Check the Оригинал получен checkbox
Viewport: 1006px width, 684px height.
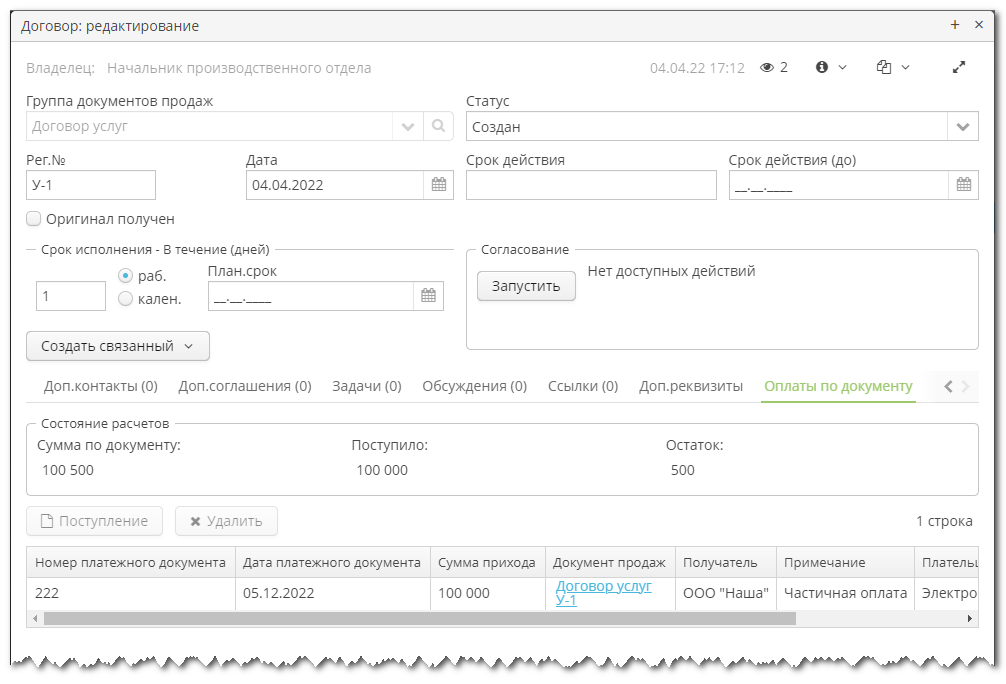coord(33,219)
